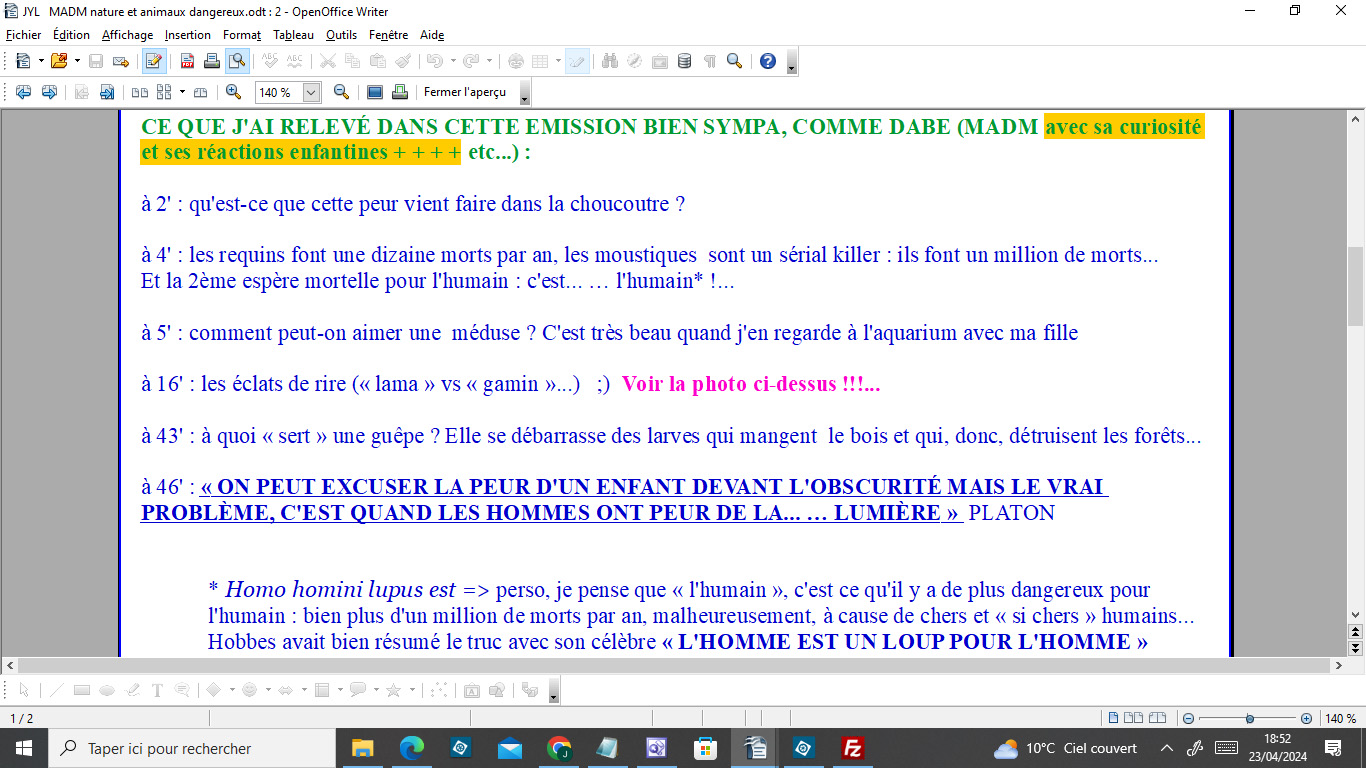Viewport: 1366px width, 768px height.
Task: Open the recent documents dropdown arrow beside the folder
Action: click(x=77, y=61)
